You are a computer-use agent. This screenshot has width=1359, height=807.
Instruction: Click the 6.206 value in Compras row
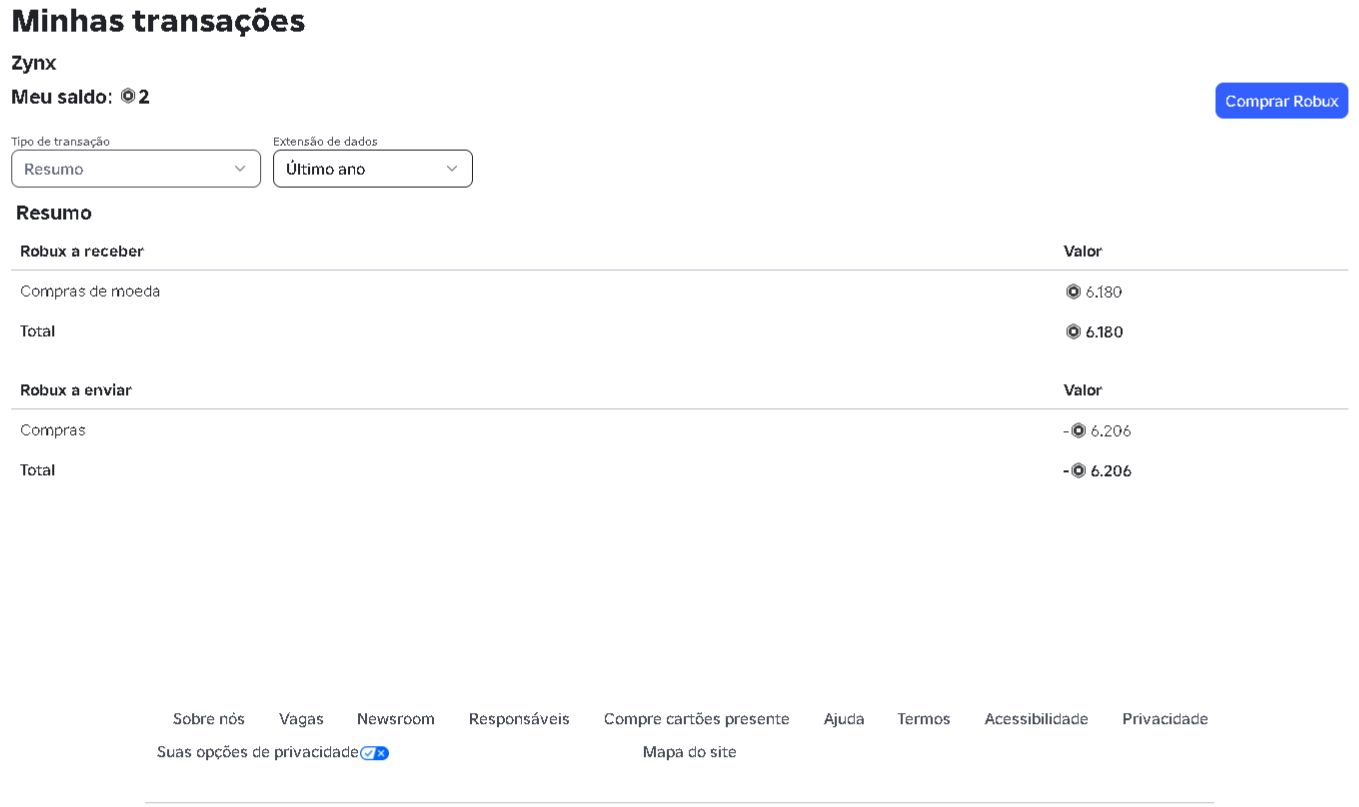[x=1110, y=431]
